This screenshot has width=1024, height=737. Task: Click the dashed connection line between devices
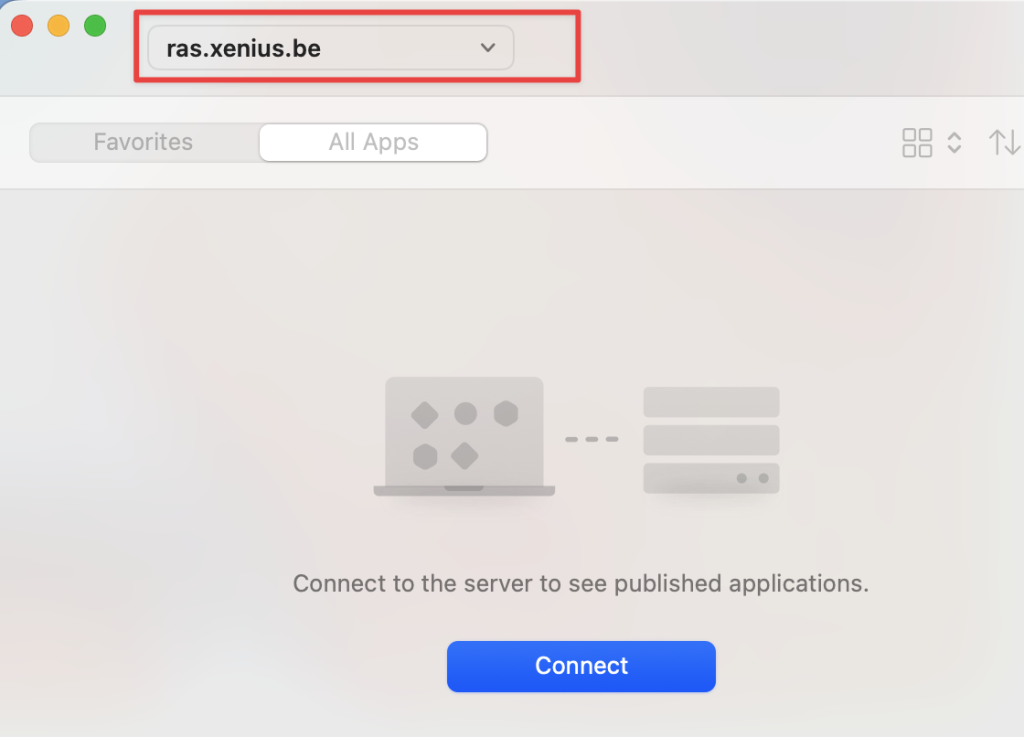tap(591, 439)
